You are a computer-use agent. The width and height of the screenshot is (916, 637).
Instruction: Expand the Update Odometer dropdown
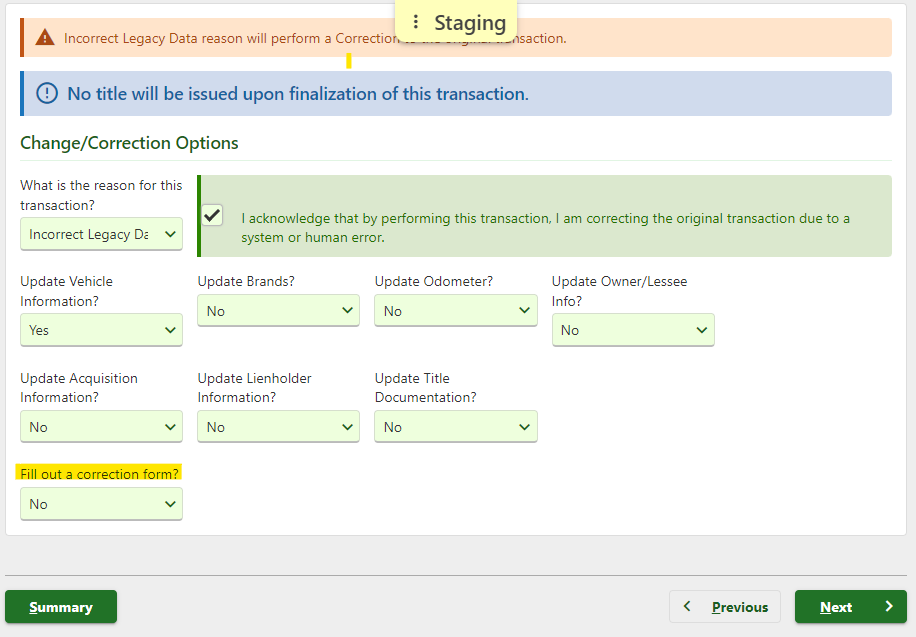point(455,311)
